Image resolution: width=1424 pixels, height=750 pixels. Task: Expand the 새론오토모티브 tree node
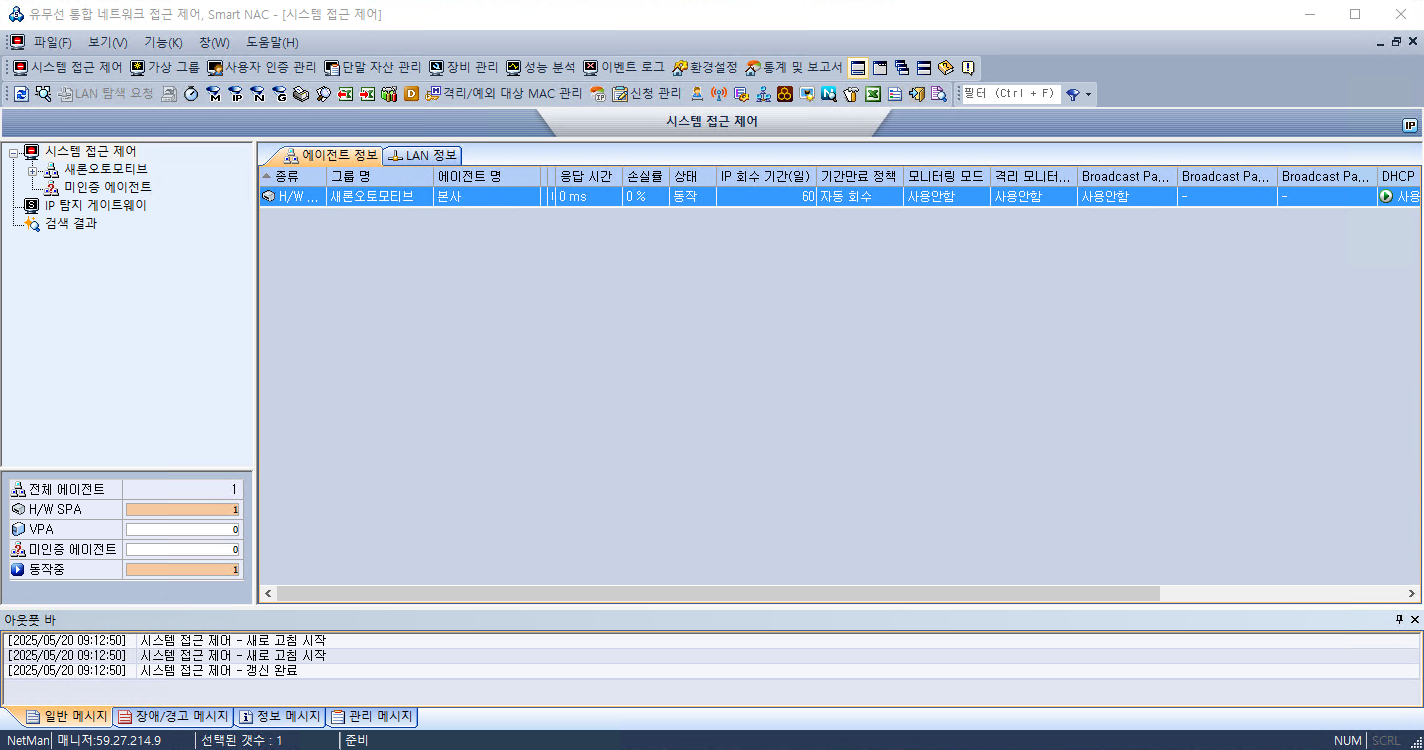tap(32, 170)
